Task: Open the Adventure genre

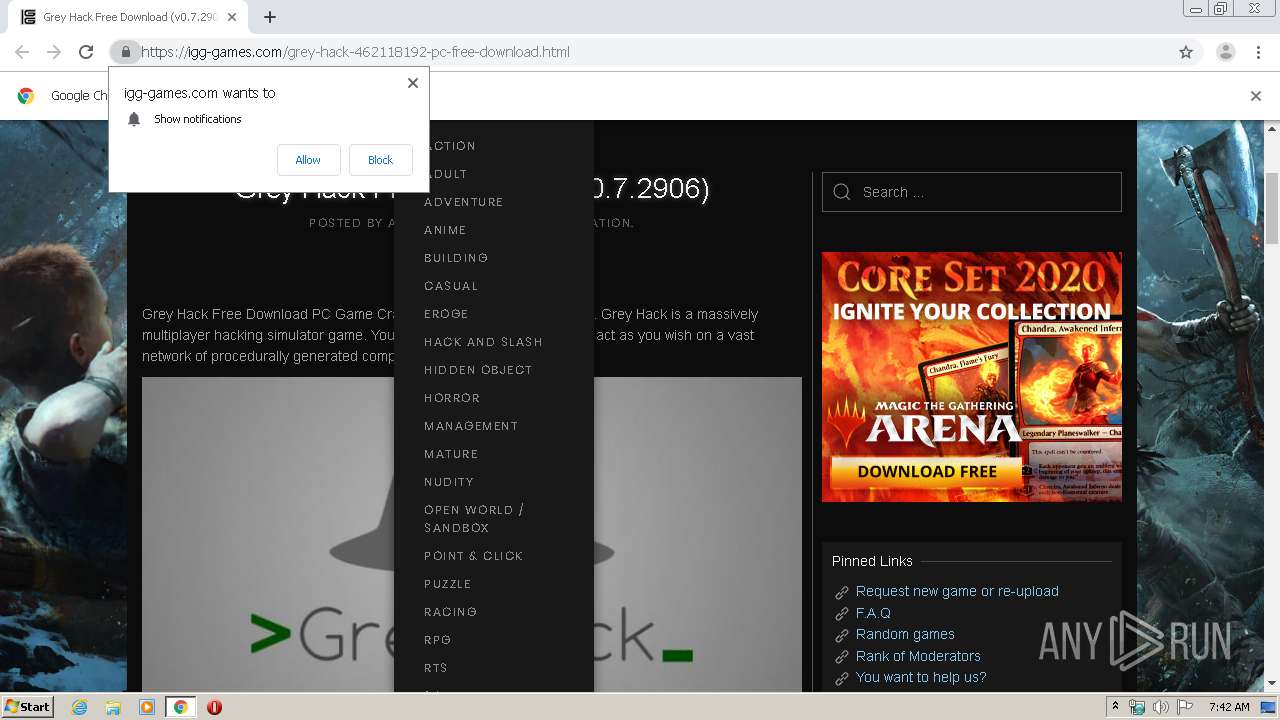Action: 464,202
